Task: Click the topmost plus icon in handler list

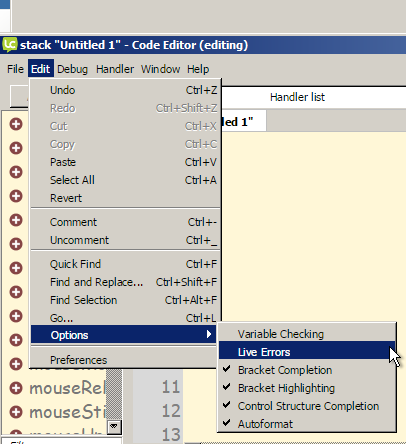Action: coord(16,124)
